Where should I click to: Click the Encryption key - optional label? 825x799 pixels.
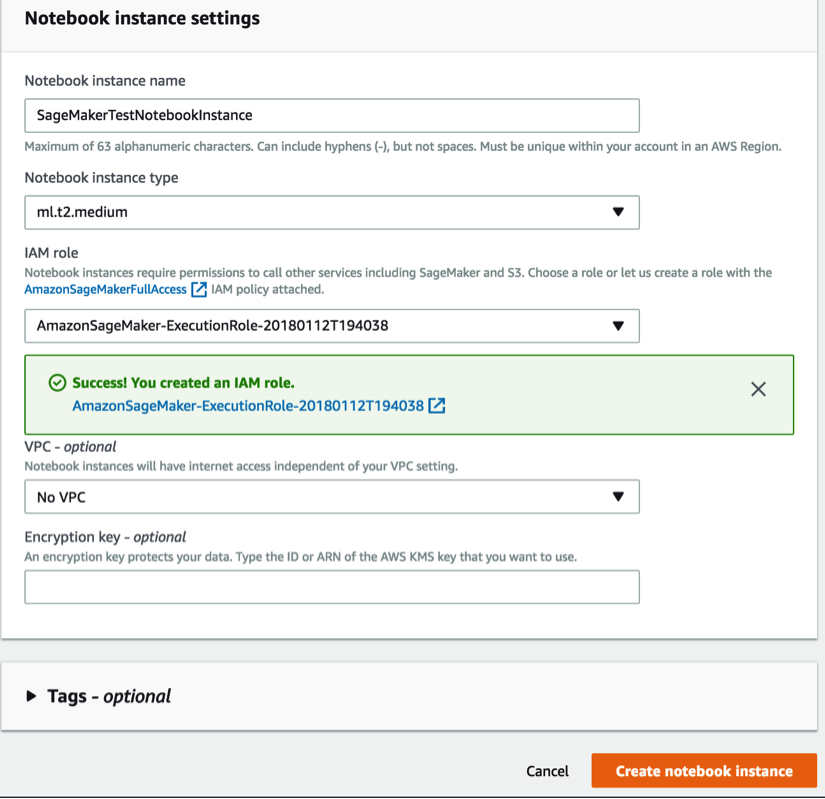[x=105, y=537]
